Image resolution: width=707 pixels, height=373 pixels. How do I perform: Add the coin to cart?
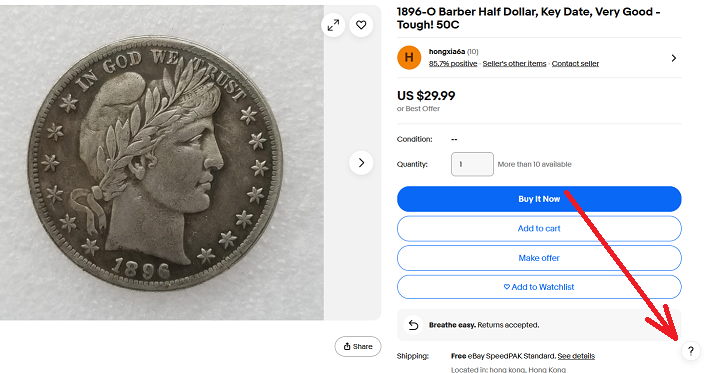(x=539, y=229)
